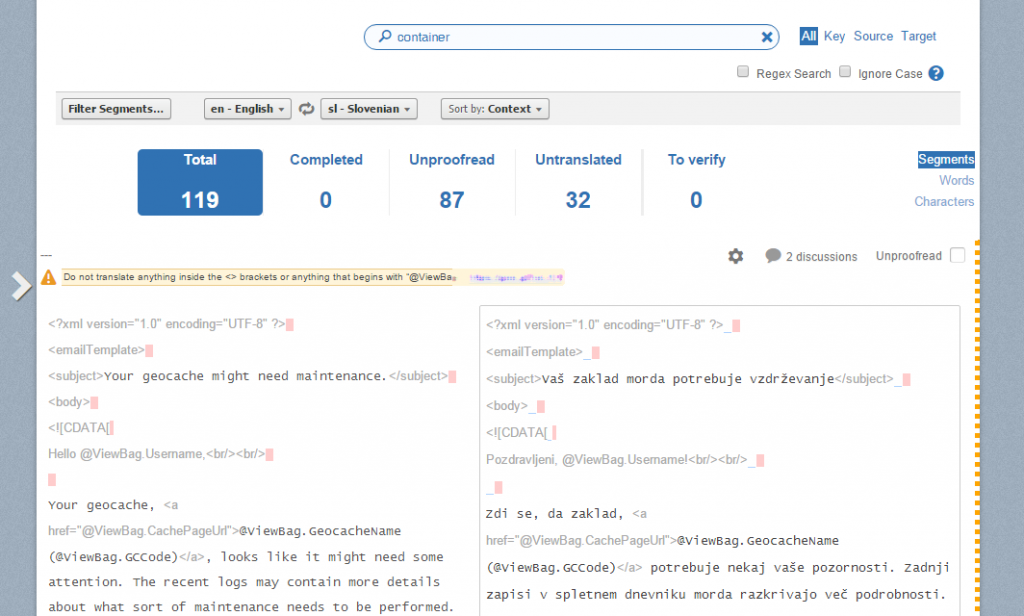Open the en - English language dropdown
The width and height of the screenshot is (1024, 616).
247,109
